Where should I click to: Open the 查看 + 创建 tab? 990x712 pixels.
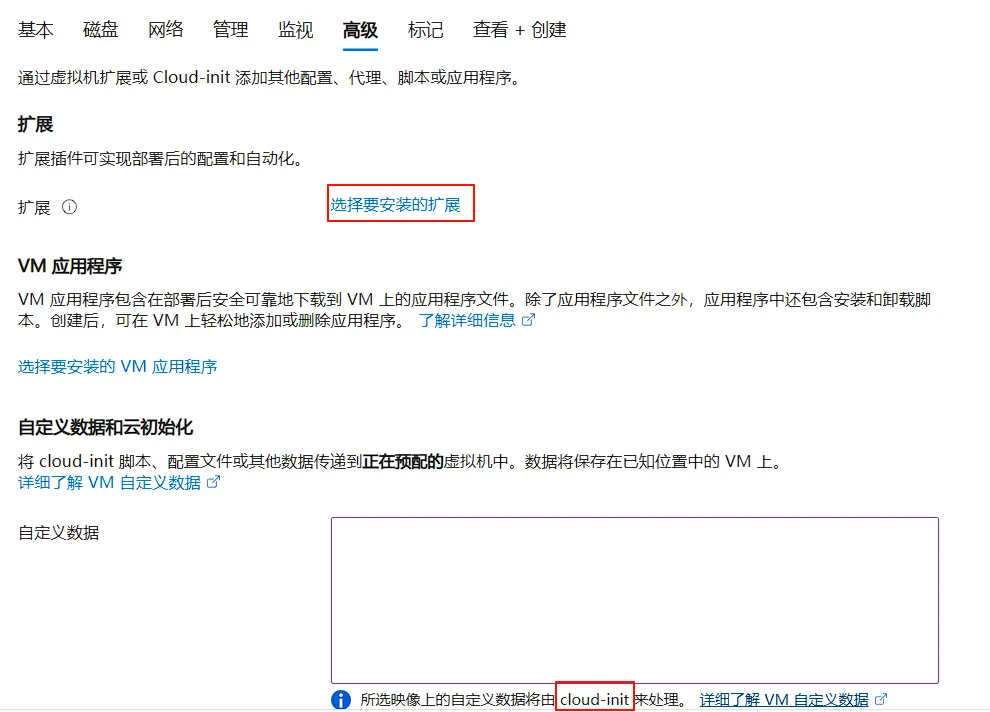click(x=519, y=30)
